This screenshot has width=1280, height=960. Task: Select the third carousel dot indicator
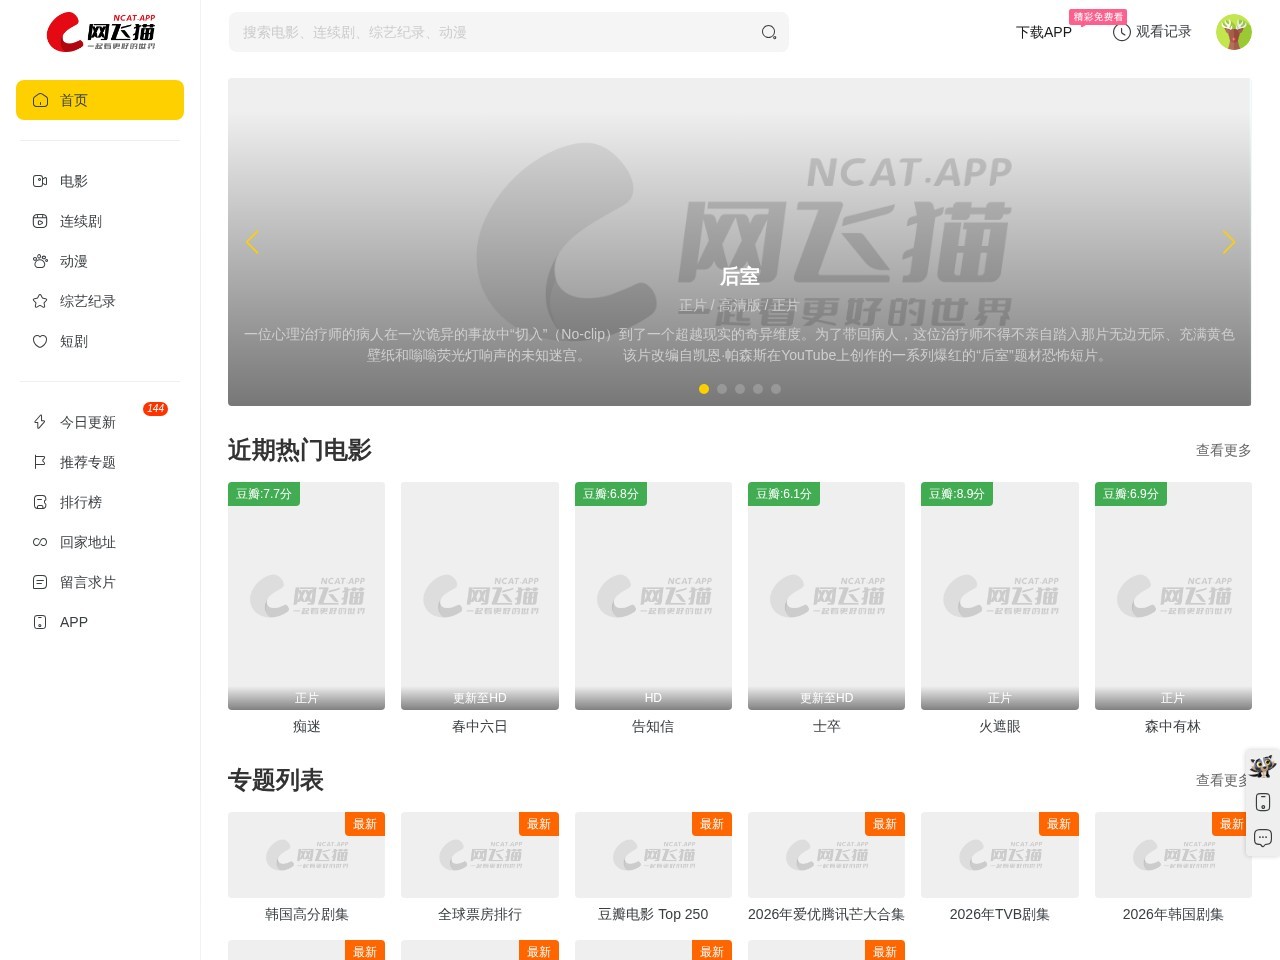point(740,389)
